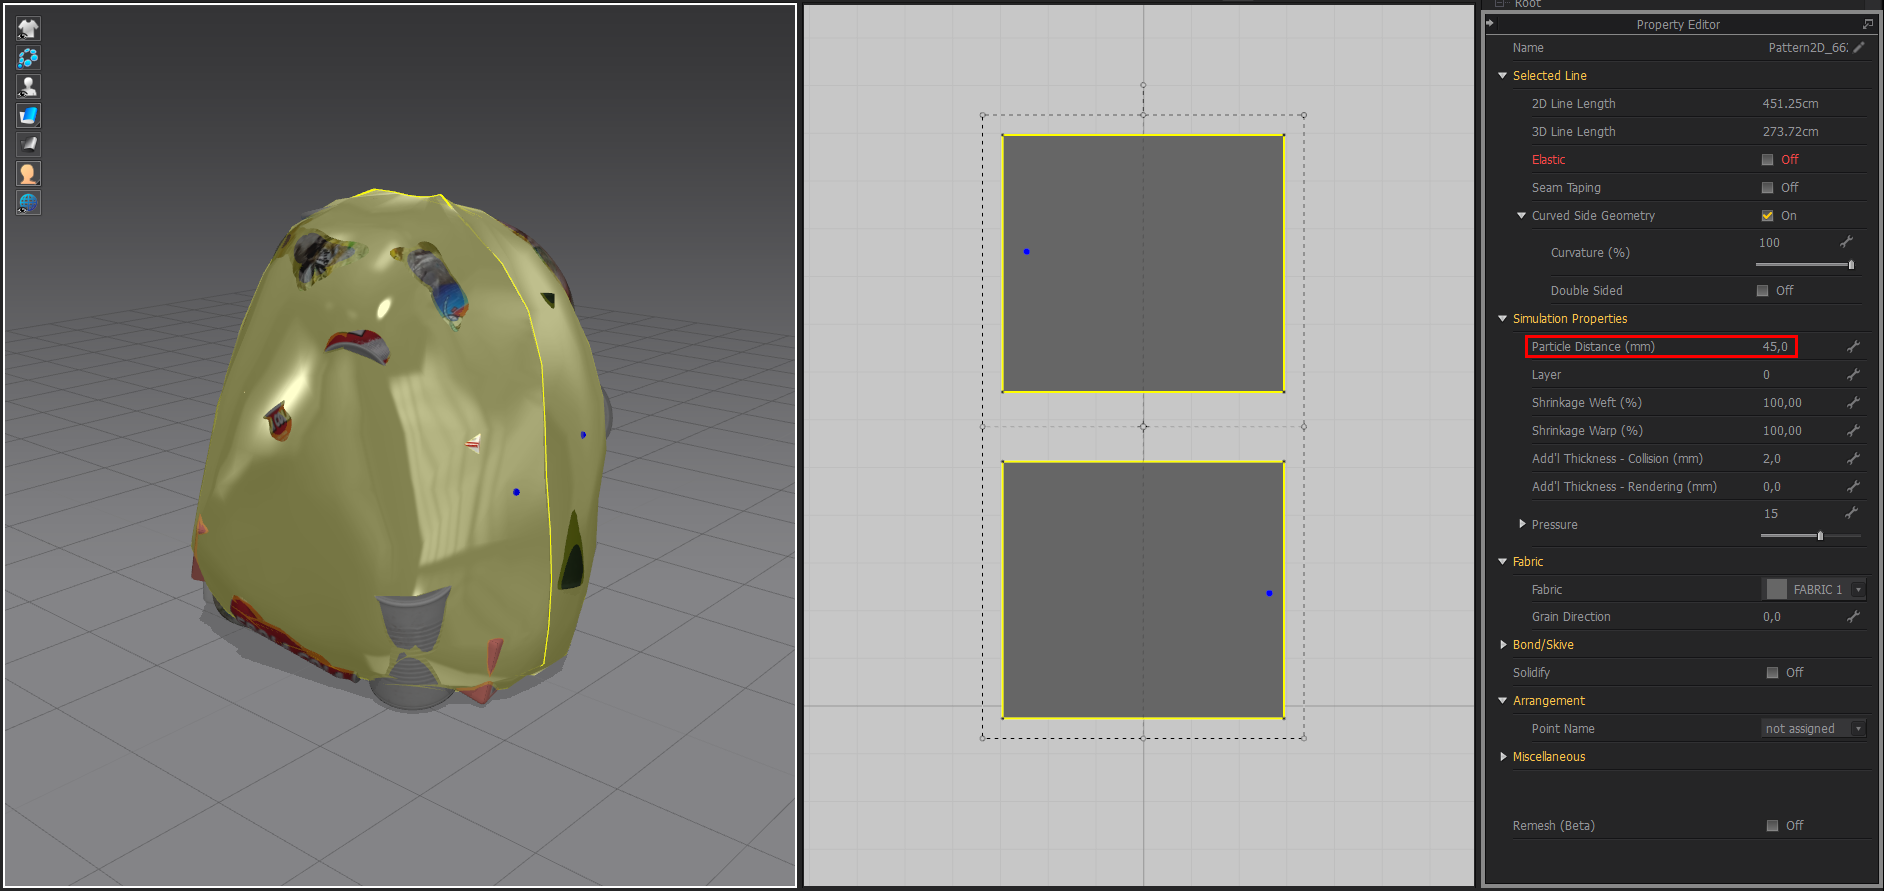Click the Curvature value 100
The image size is (1884, 891).
pyautogui.click(x=1769, y=243)
